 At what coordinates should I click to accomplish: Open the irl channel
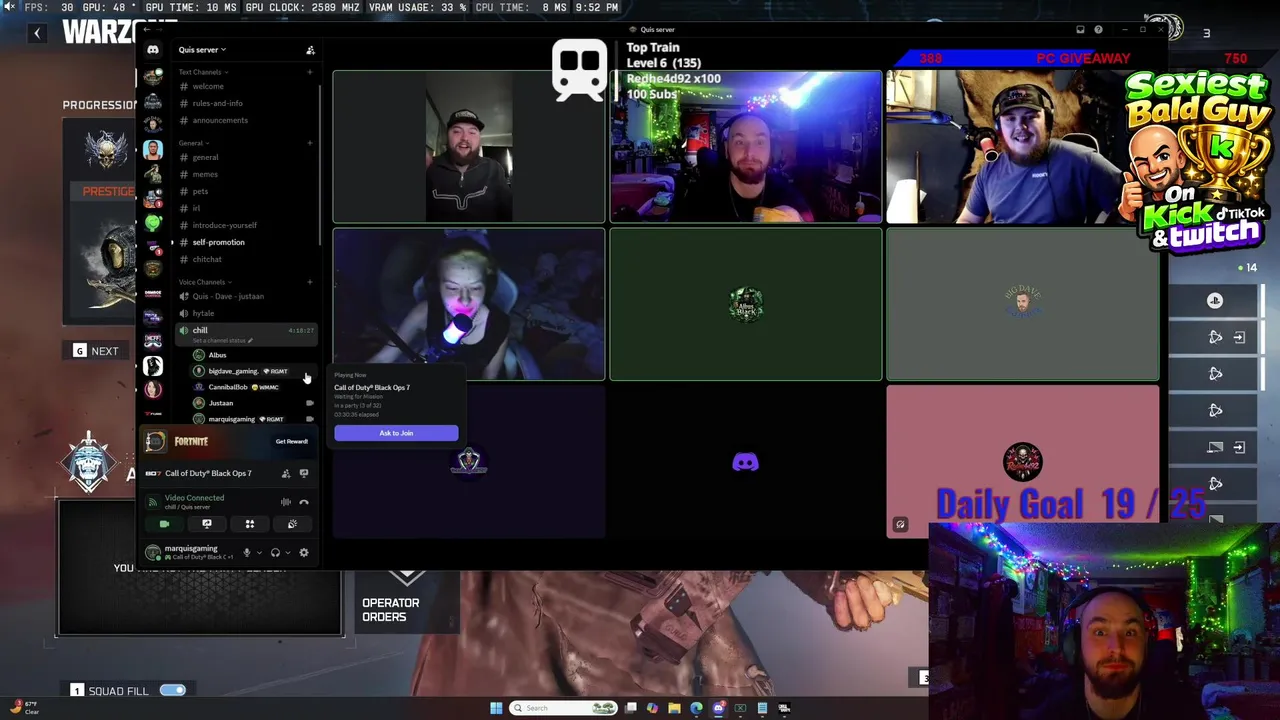click(x=245, y=208)
